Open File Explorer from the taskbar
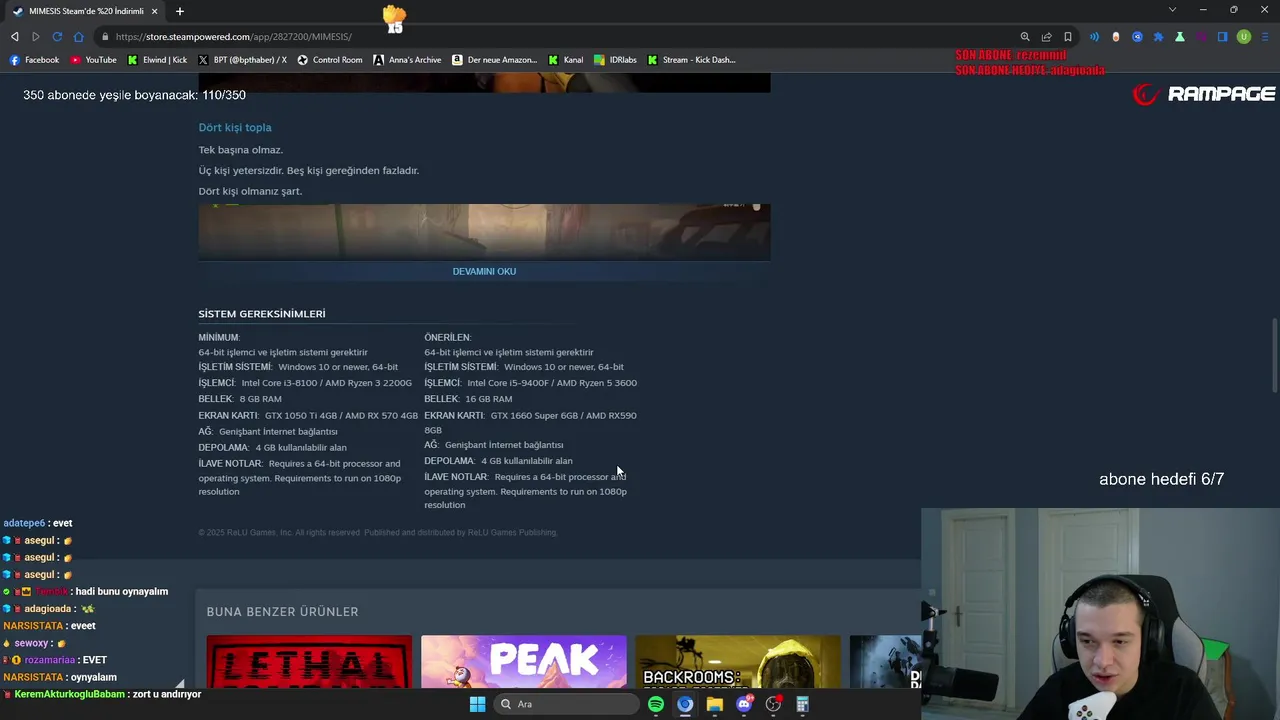The width and height of the screenshot is (1280, 720). pyautogui.click(x=714, y=704)
